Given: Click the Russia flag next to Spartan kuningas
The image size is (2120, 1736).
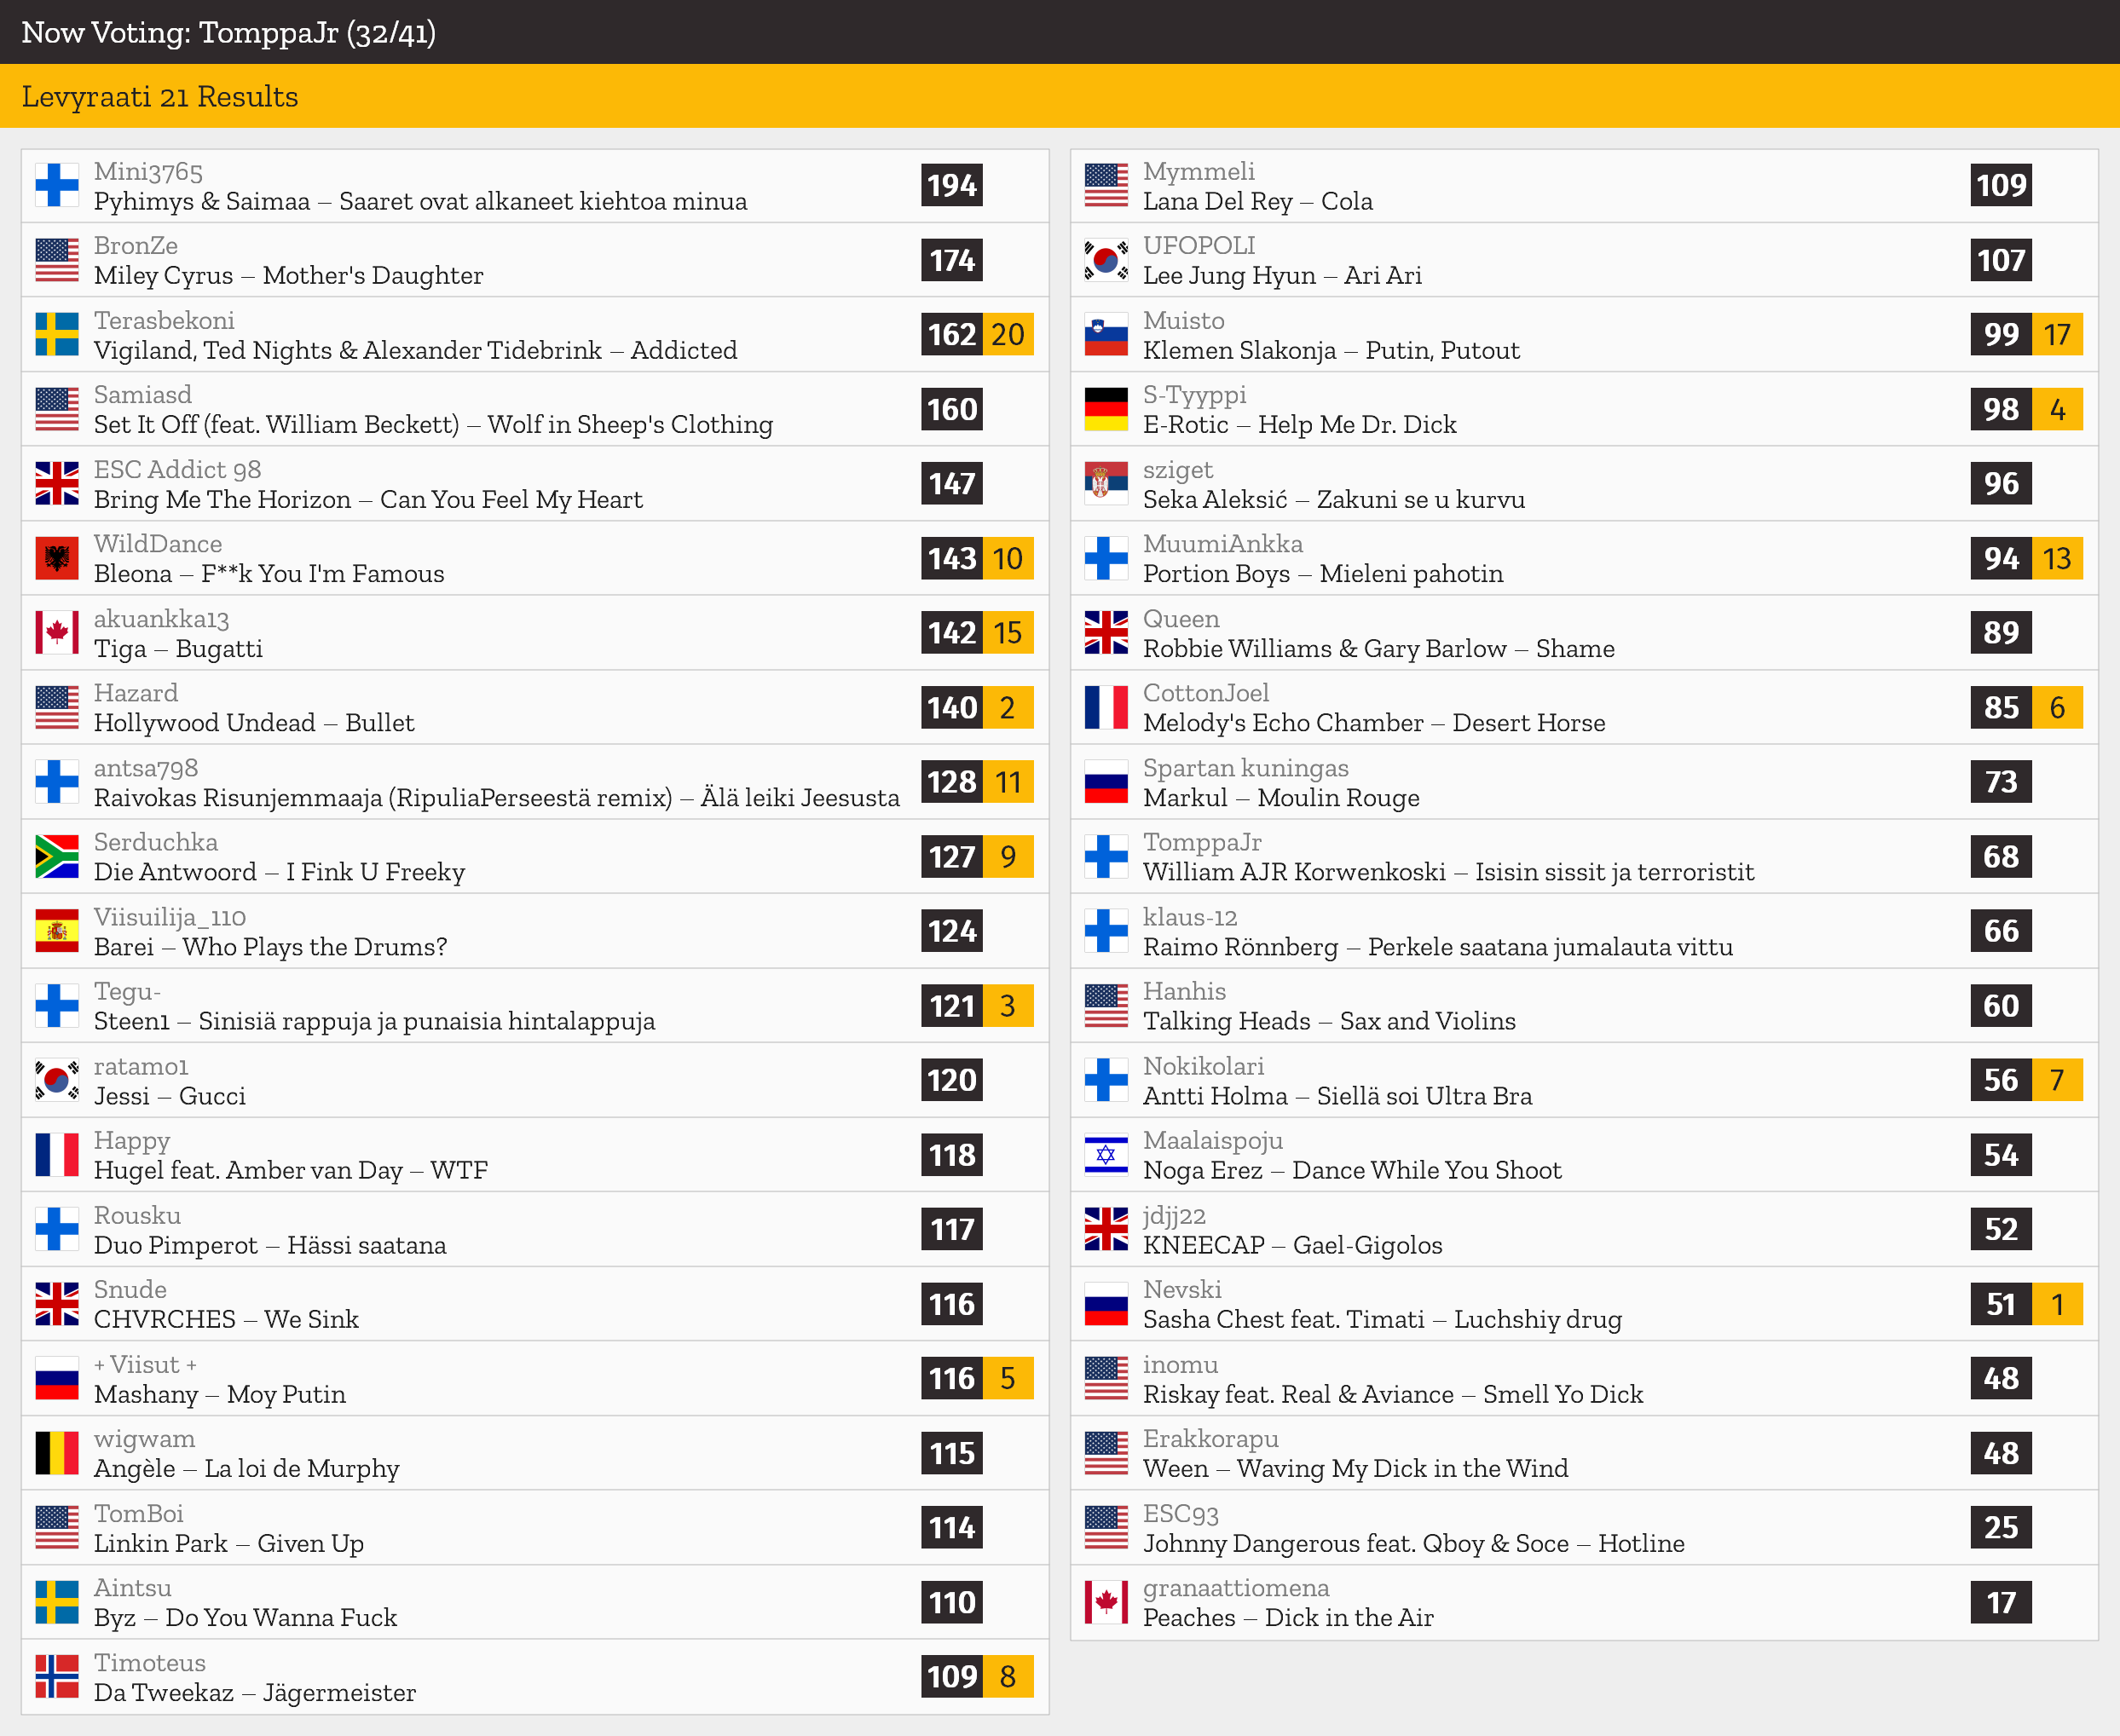Looking at the screenshot, I should (x=1106, y=782).
